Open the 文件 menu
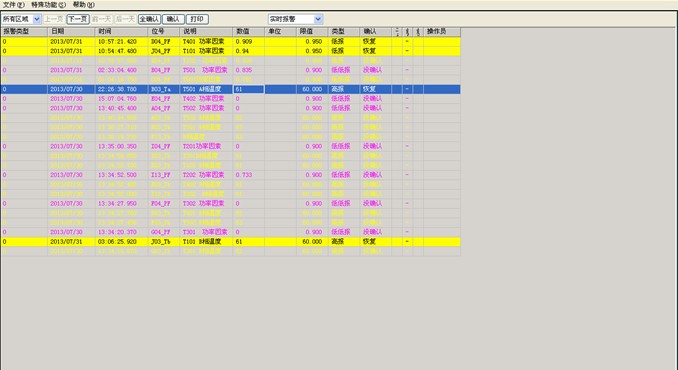Viewport: 678px width, 370px height. coord(14,5)
